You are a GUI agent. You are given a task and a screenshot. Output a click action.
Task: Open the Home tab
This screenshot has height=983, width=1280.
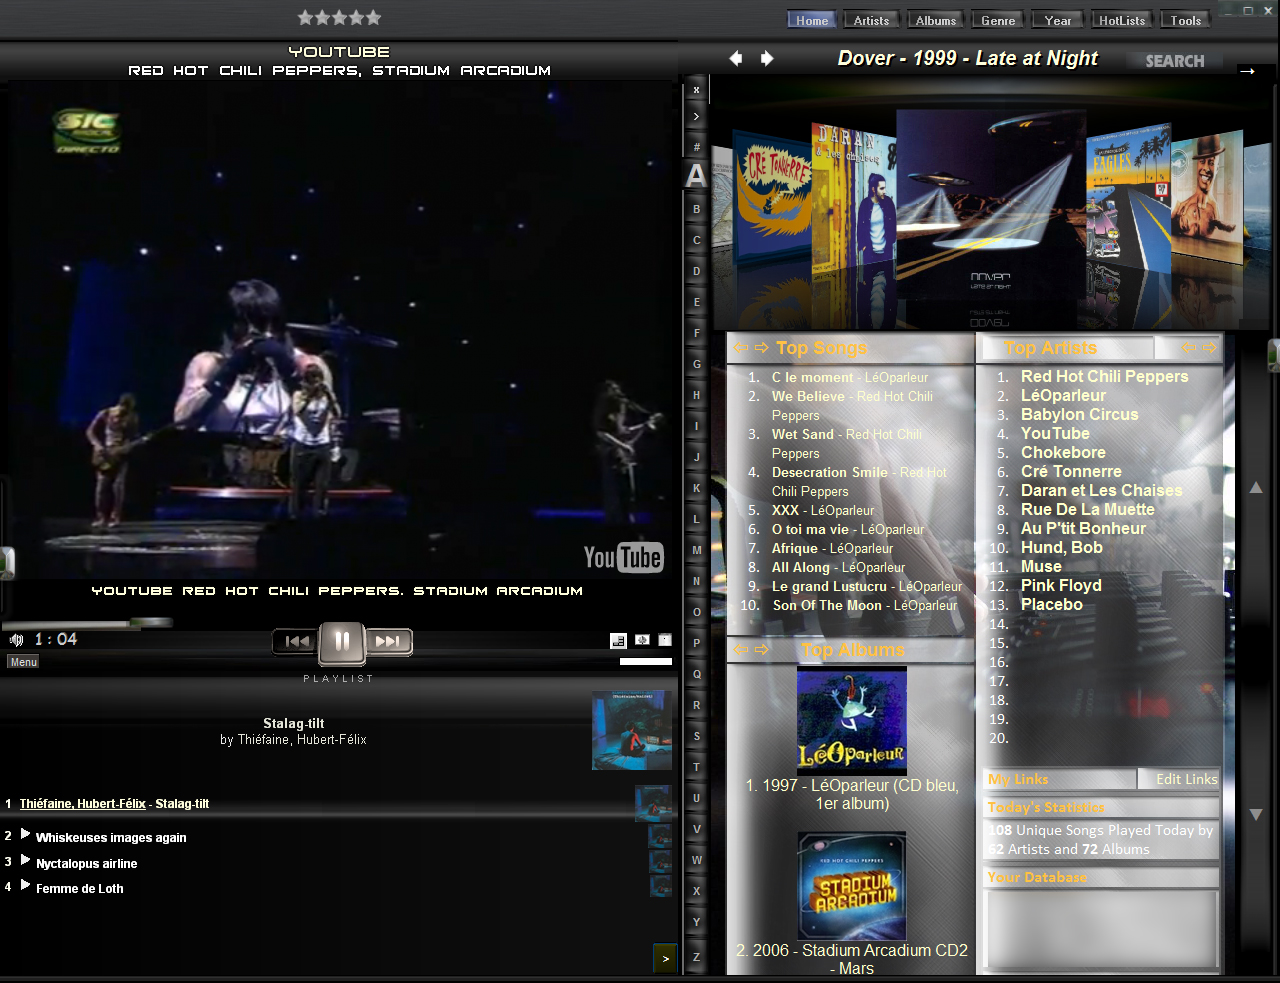click(812, 20)
